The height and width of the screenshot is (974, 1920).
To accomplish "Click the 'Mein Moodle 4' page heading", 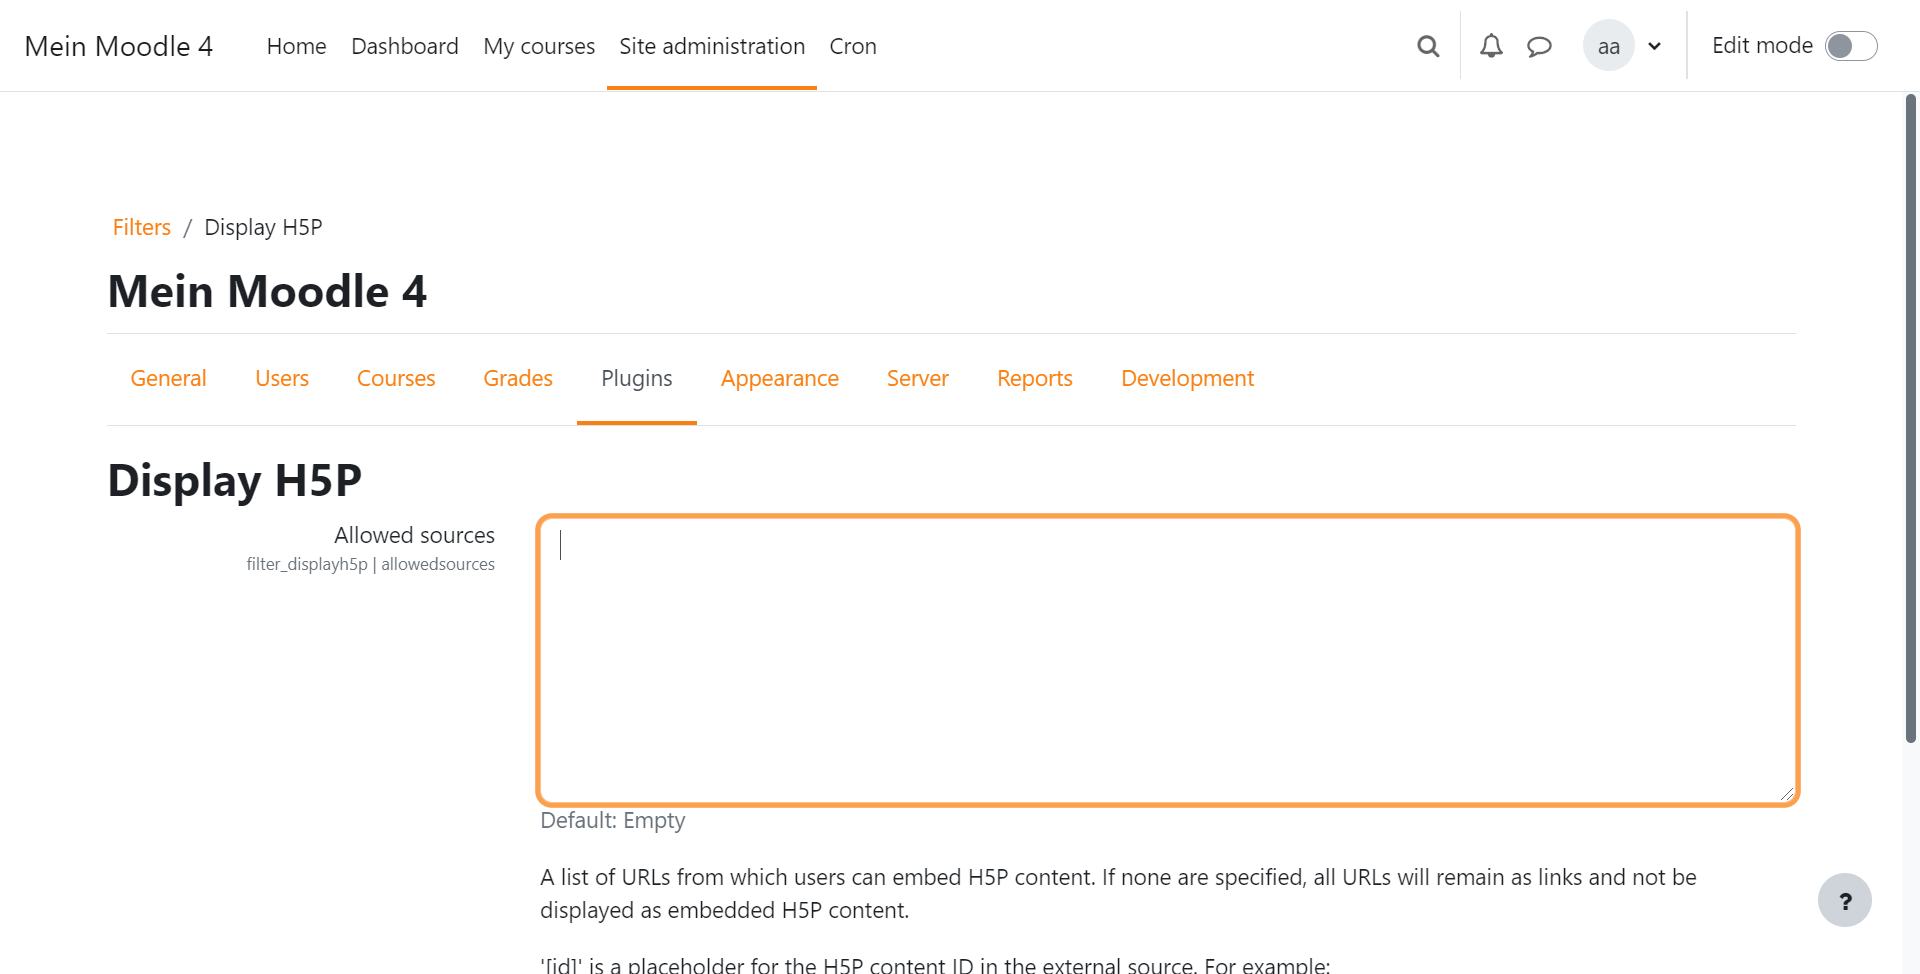I will pos(267,292).
